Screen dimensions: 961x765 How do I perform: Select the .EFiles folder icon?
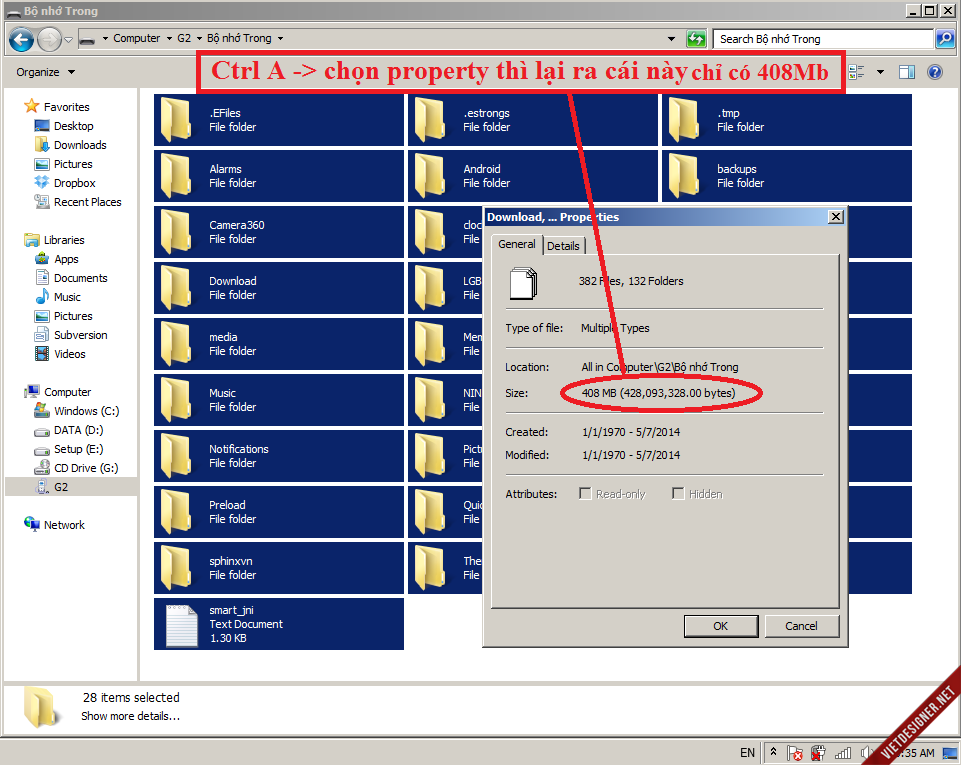(176, 120)
